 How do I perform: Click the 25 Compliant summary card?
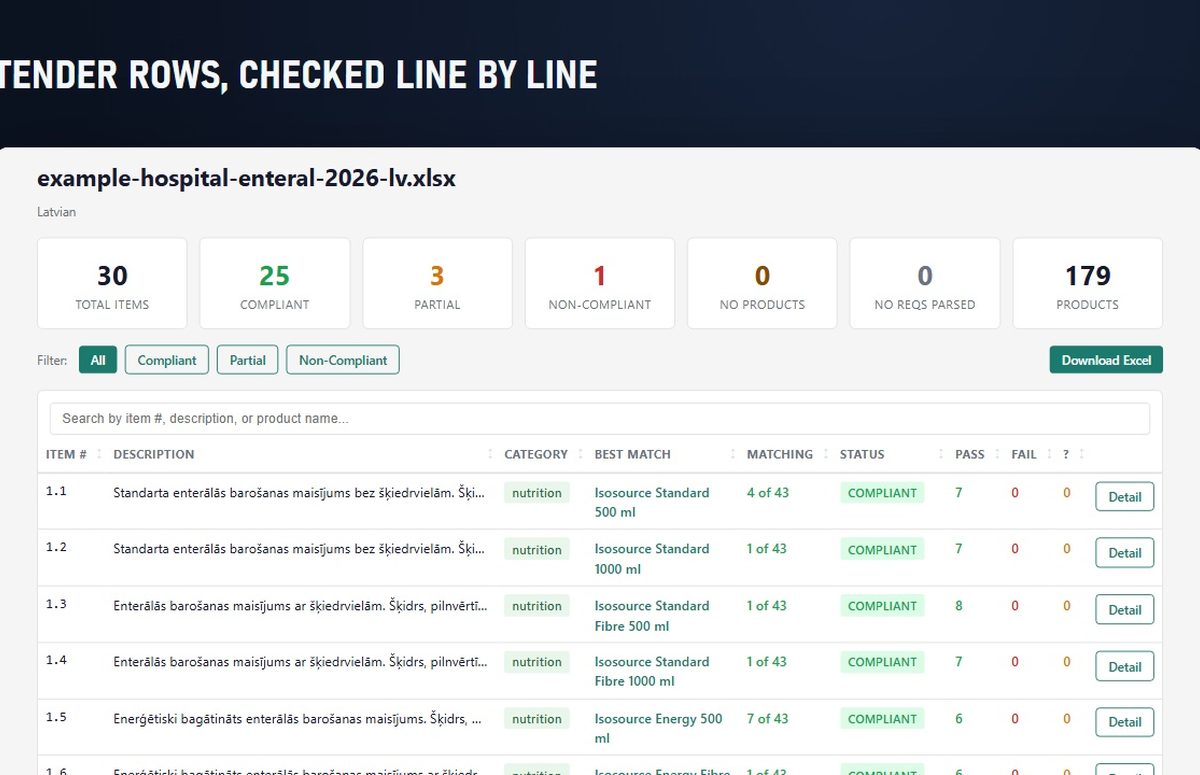tap(275, 283)
